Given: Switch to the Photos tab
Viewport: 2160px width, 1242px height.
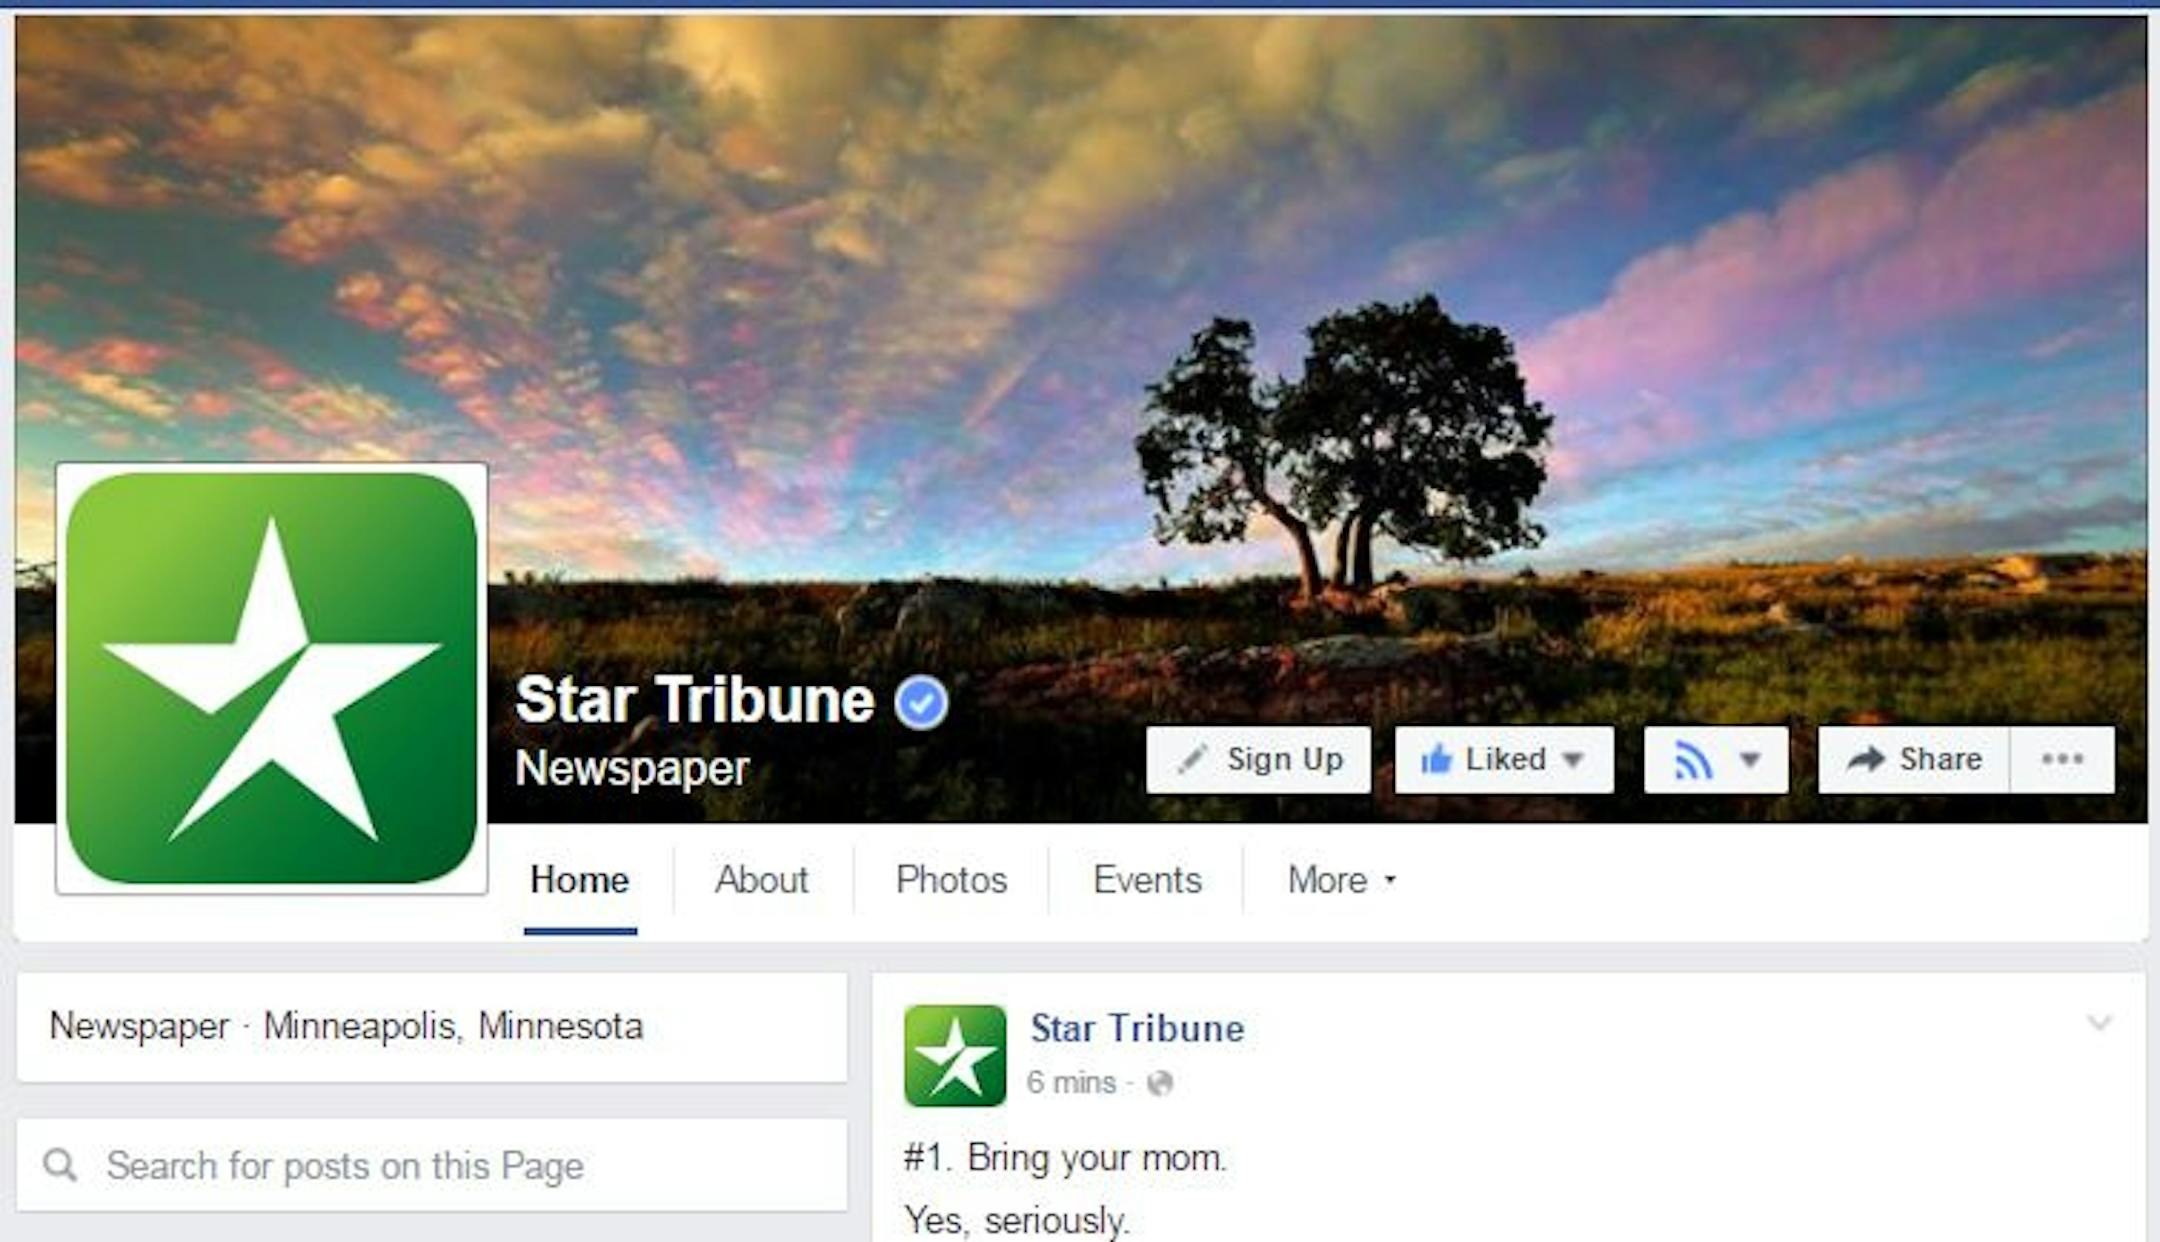Looking at the screenshot, I should (x=951, y=880).
